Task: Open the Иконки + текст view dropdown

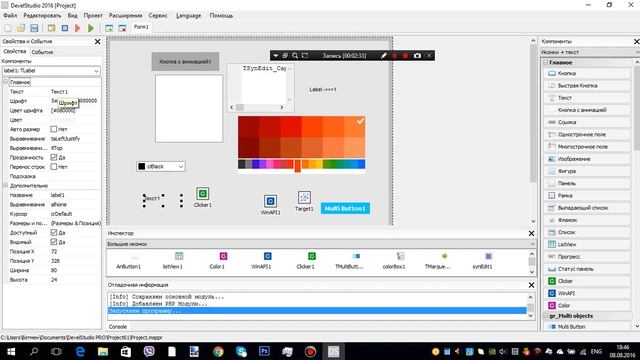Action: pyautogui.click(x=637, y=52)
